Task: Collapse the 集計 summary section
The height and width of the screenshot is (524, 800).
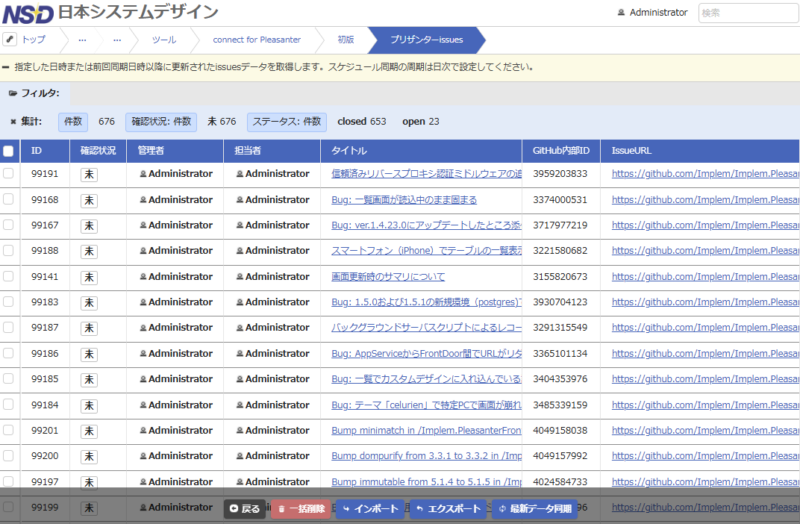Action: (x=32, y=121)
